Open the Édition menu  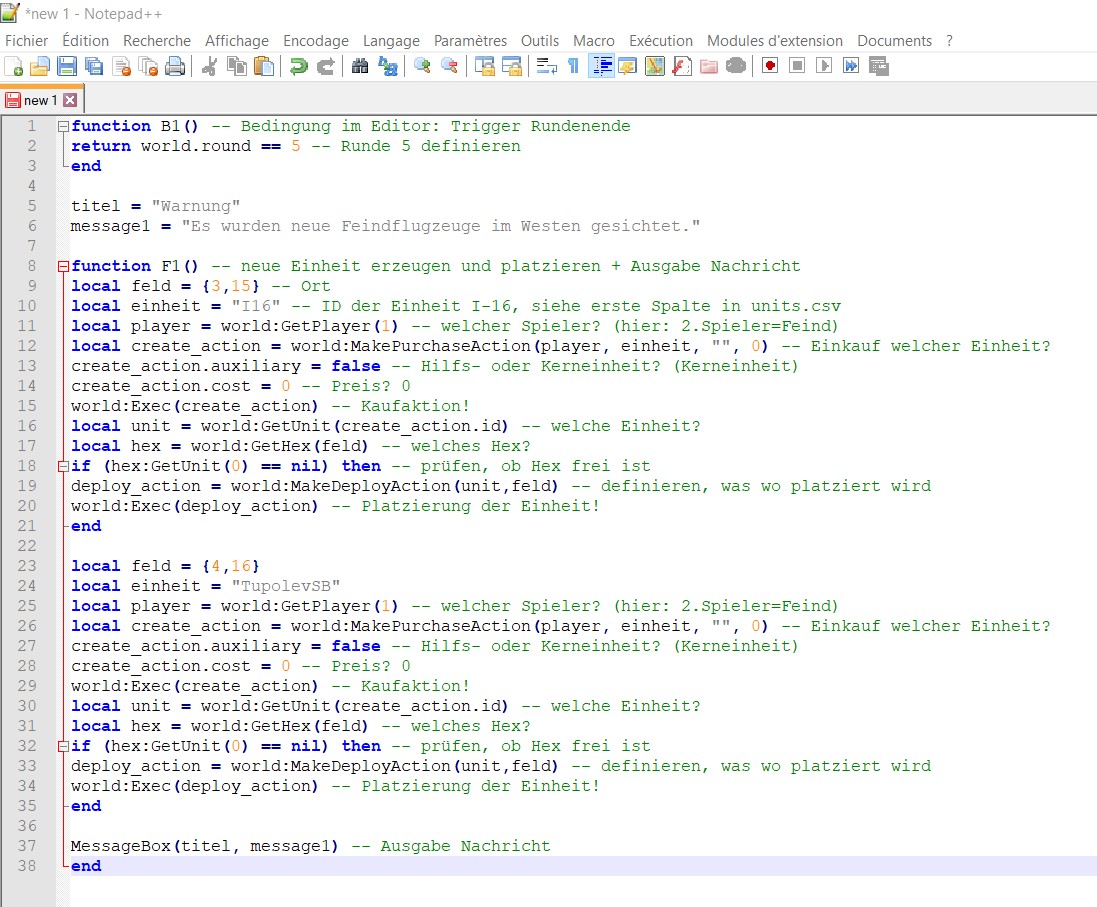pyautogui.click(x=85, y=41)
